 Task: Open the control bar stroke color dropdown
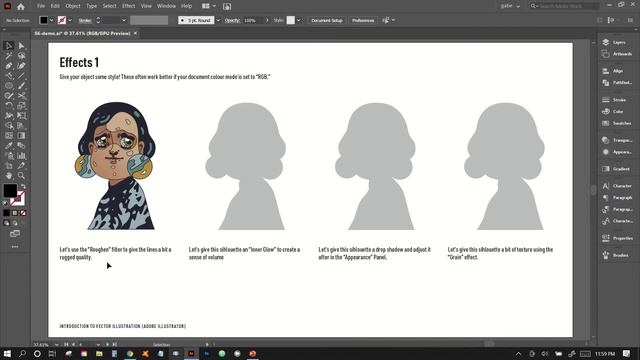(x=70, y=20)
